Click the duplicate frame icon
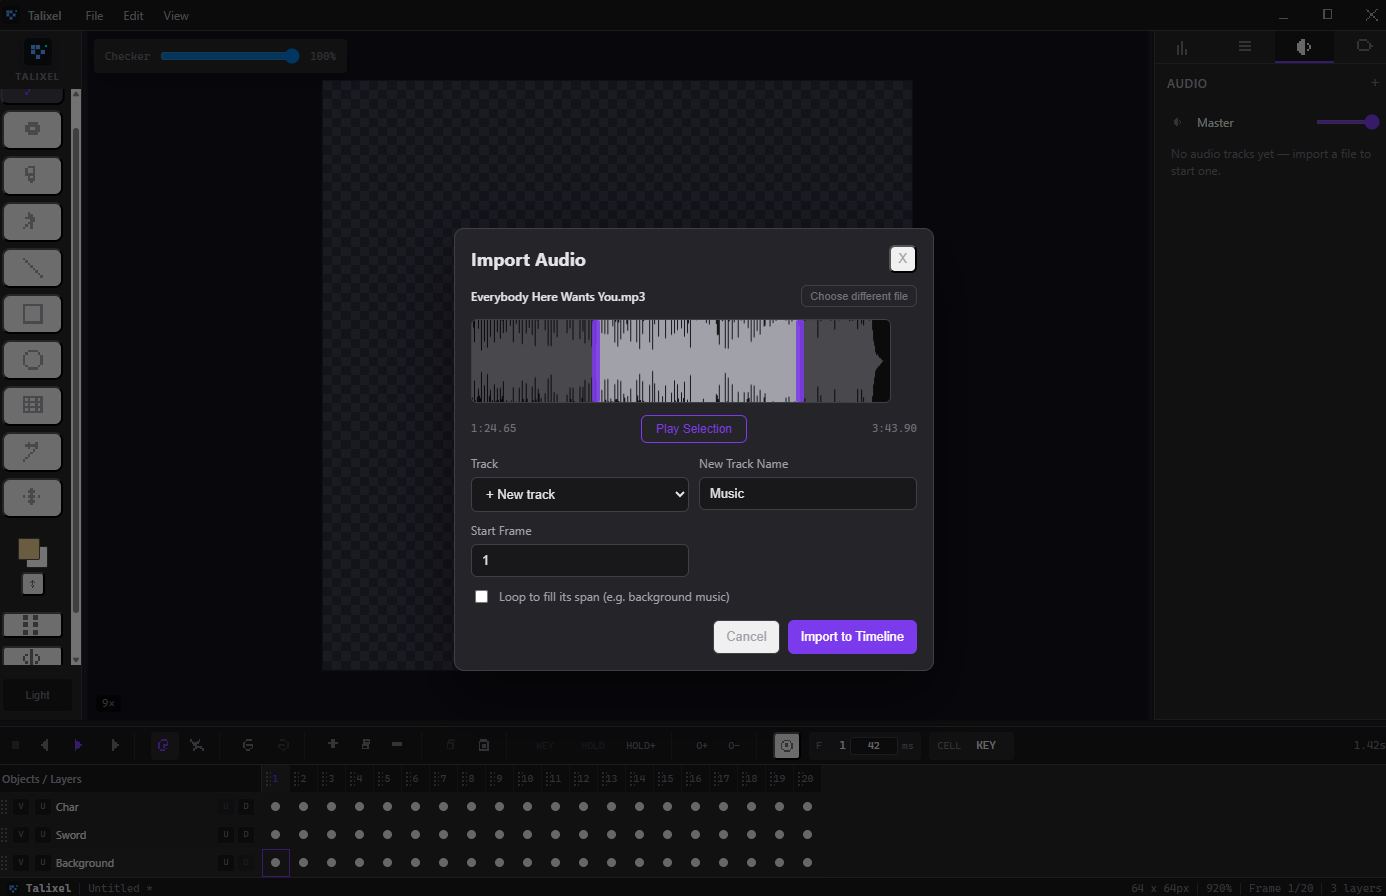This screenshot has width=1386, height=896. pyautogui.click(x=366, y=744)
